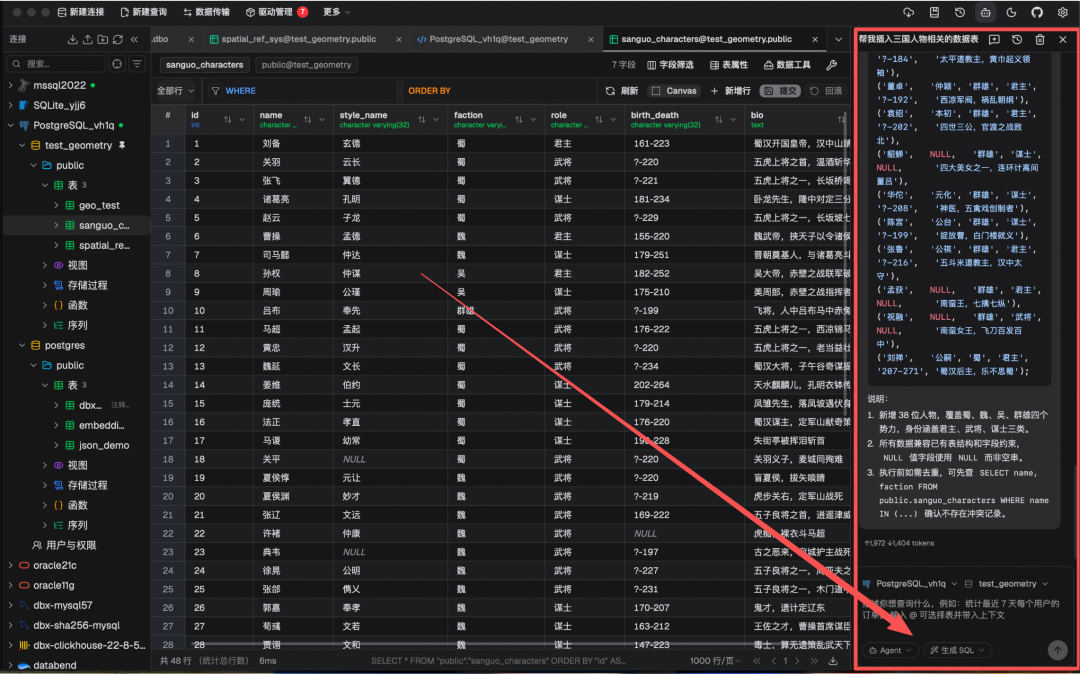Viewport: 1080px width, 674px height.
Task: Open 数据传输 from the top toolbar
Action: 207,12
